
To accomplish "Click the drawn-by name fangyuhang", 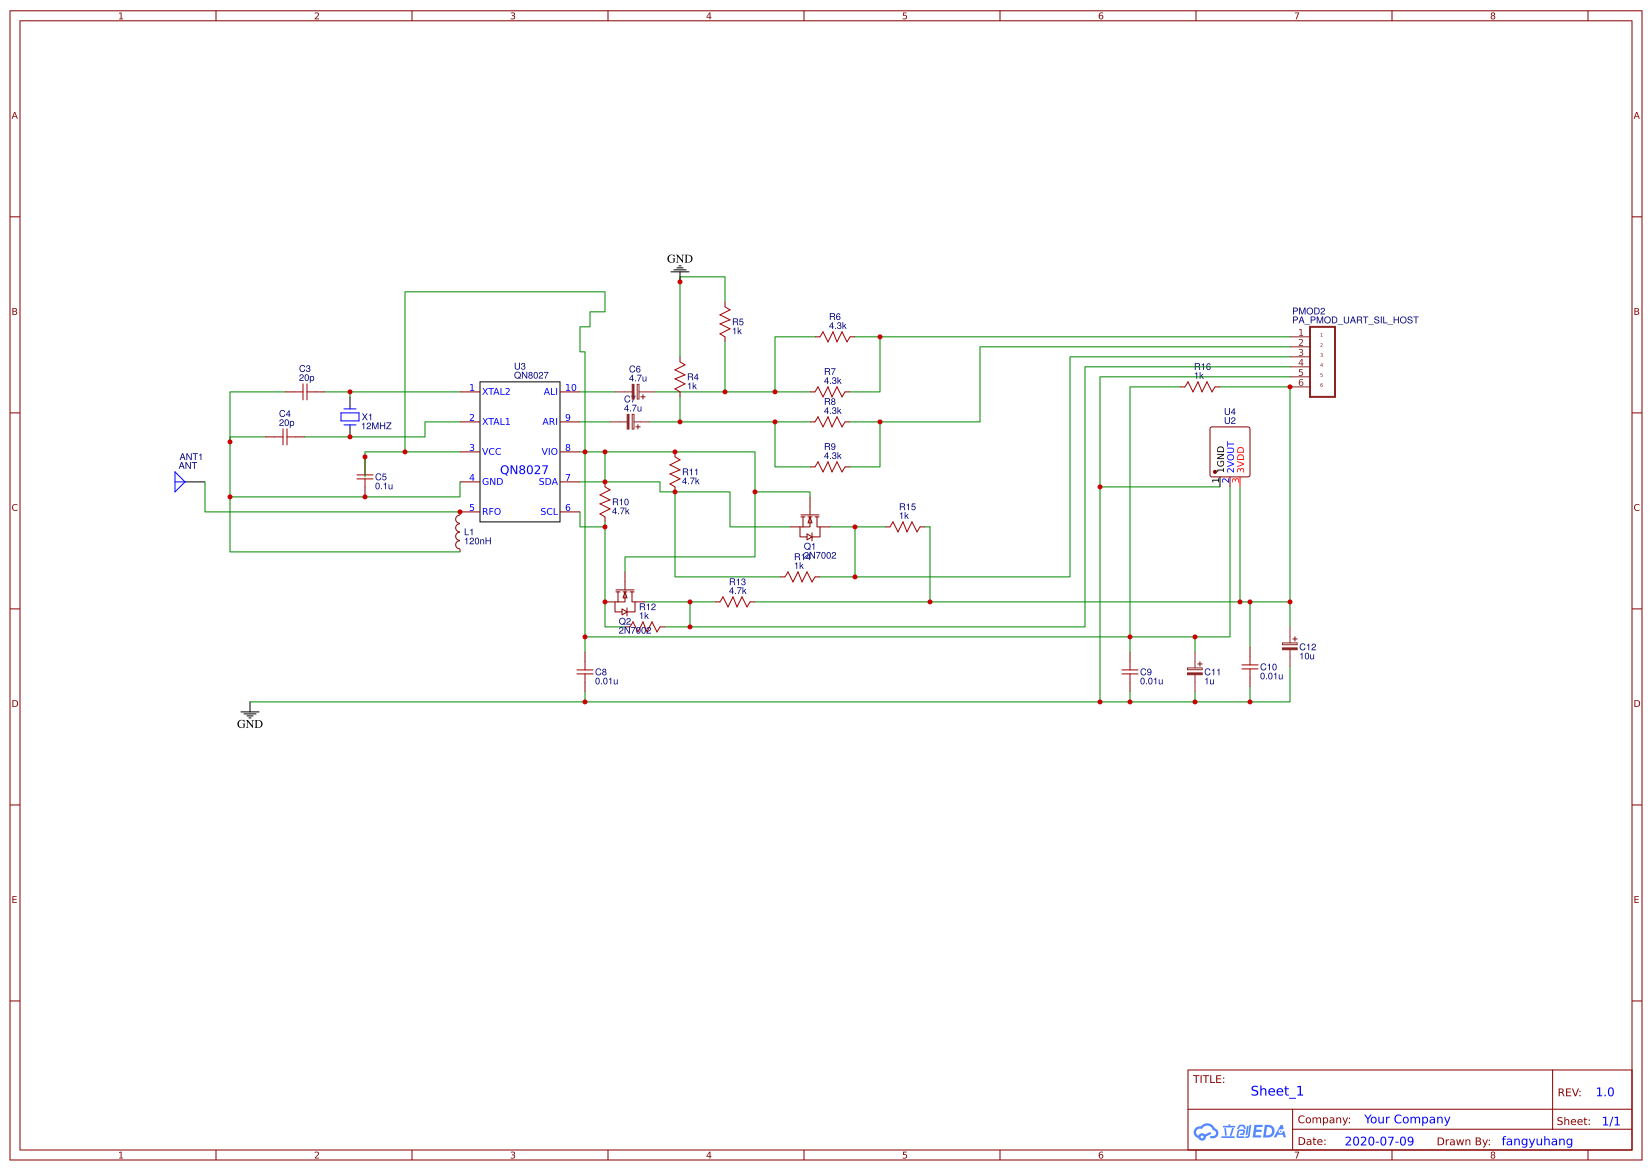I will coord(1537,1141).
